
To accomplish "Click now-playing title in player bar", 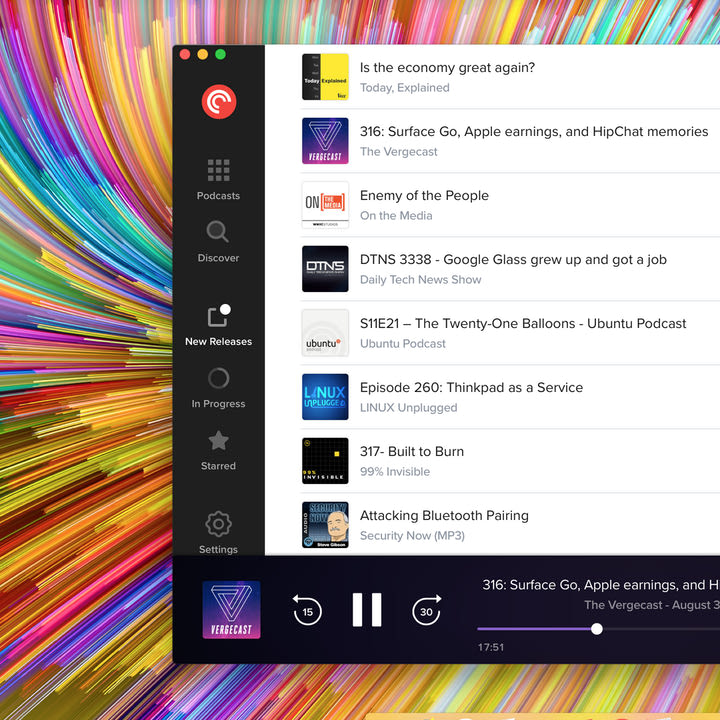I will click(601, 585).
